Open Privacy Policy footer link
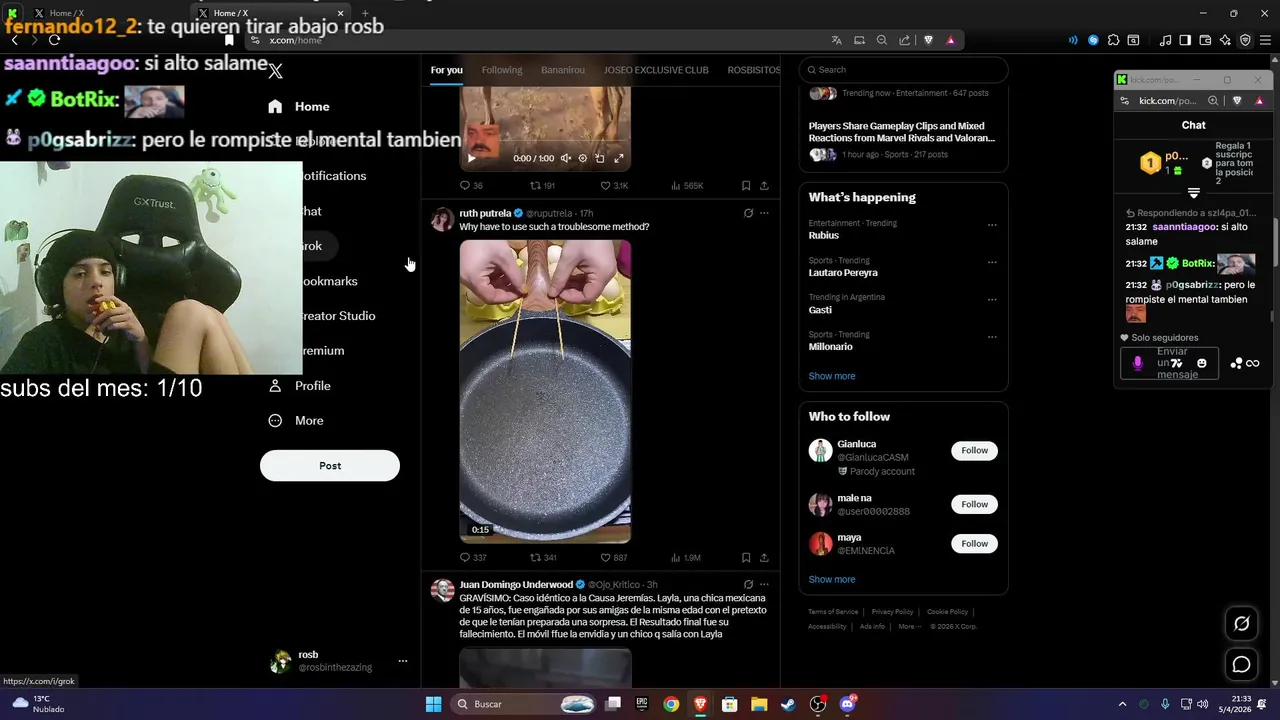The height and width of the screenshot is (720, 1280). 892,612
